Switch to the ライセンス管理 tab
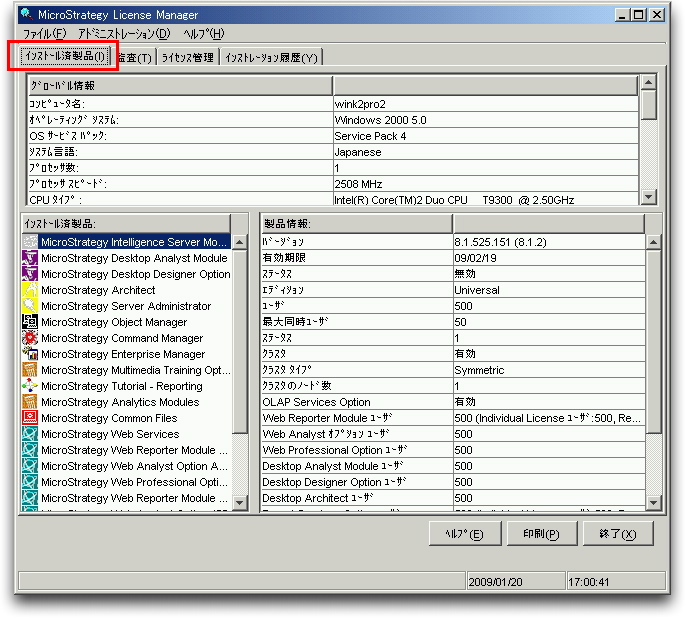 [188, 58]
